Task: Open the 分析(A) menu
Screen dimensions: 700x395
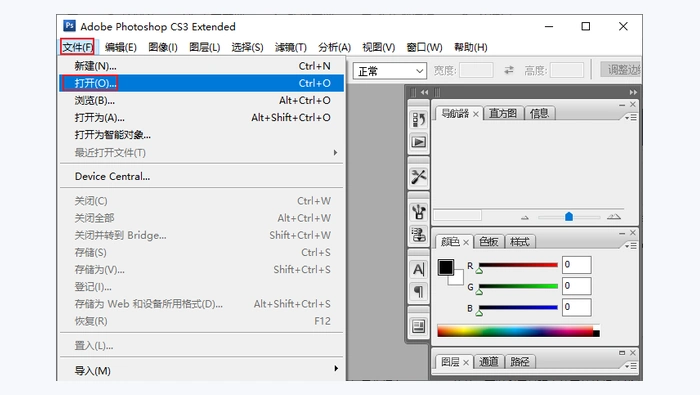Action: point(334,47)
